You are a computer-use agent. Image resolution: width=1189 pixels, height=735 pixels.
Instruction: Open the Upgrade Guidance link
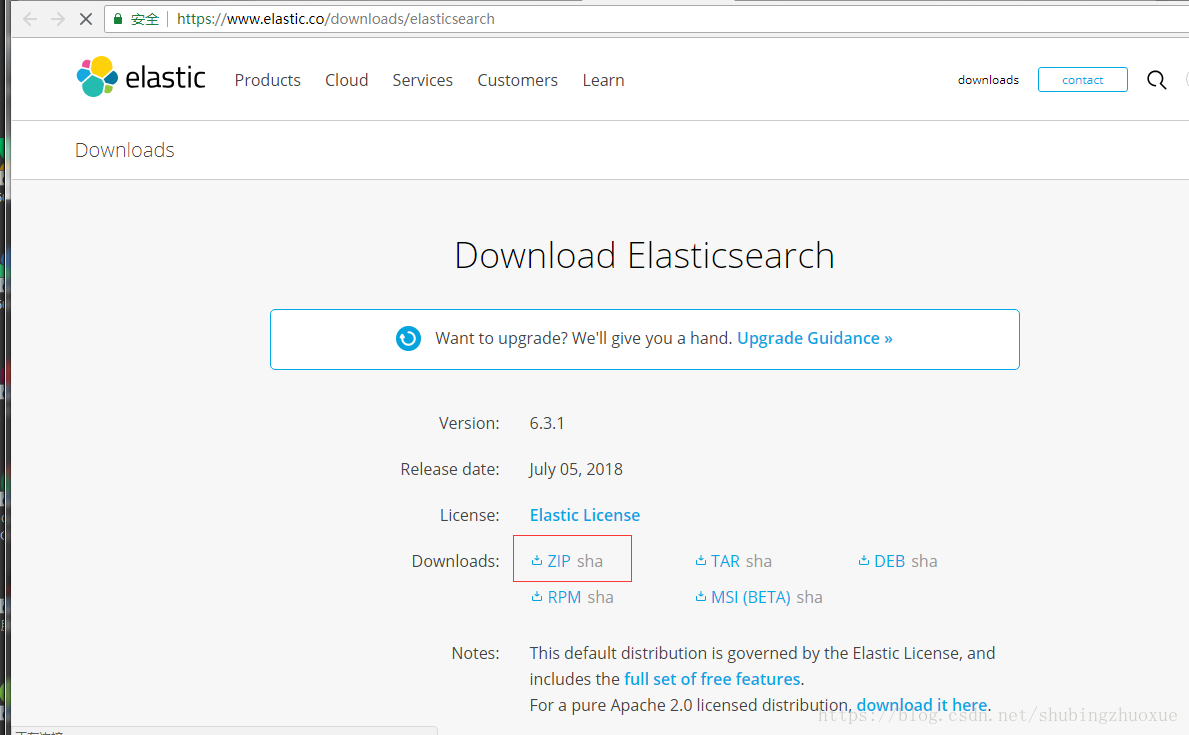(x=814, y=338)
